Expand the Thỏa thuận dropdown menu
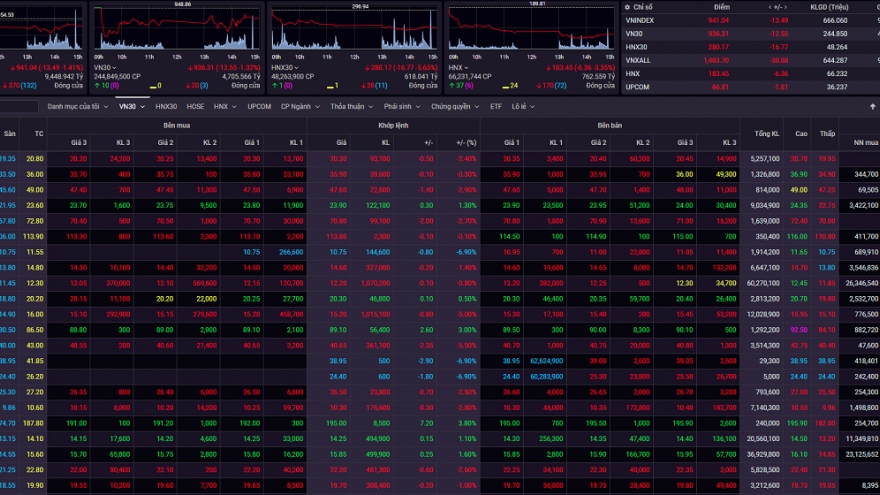Viewport: 880px width, 495px height. [351, 106]
